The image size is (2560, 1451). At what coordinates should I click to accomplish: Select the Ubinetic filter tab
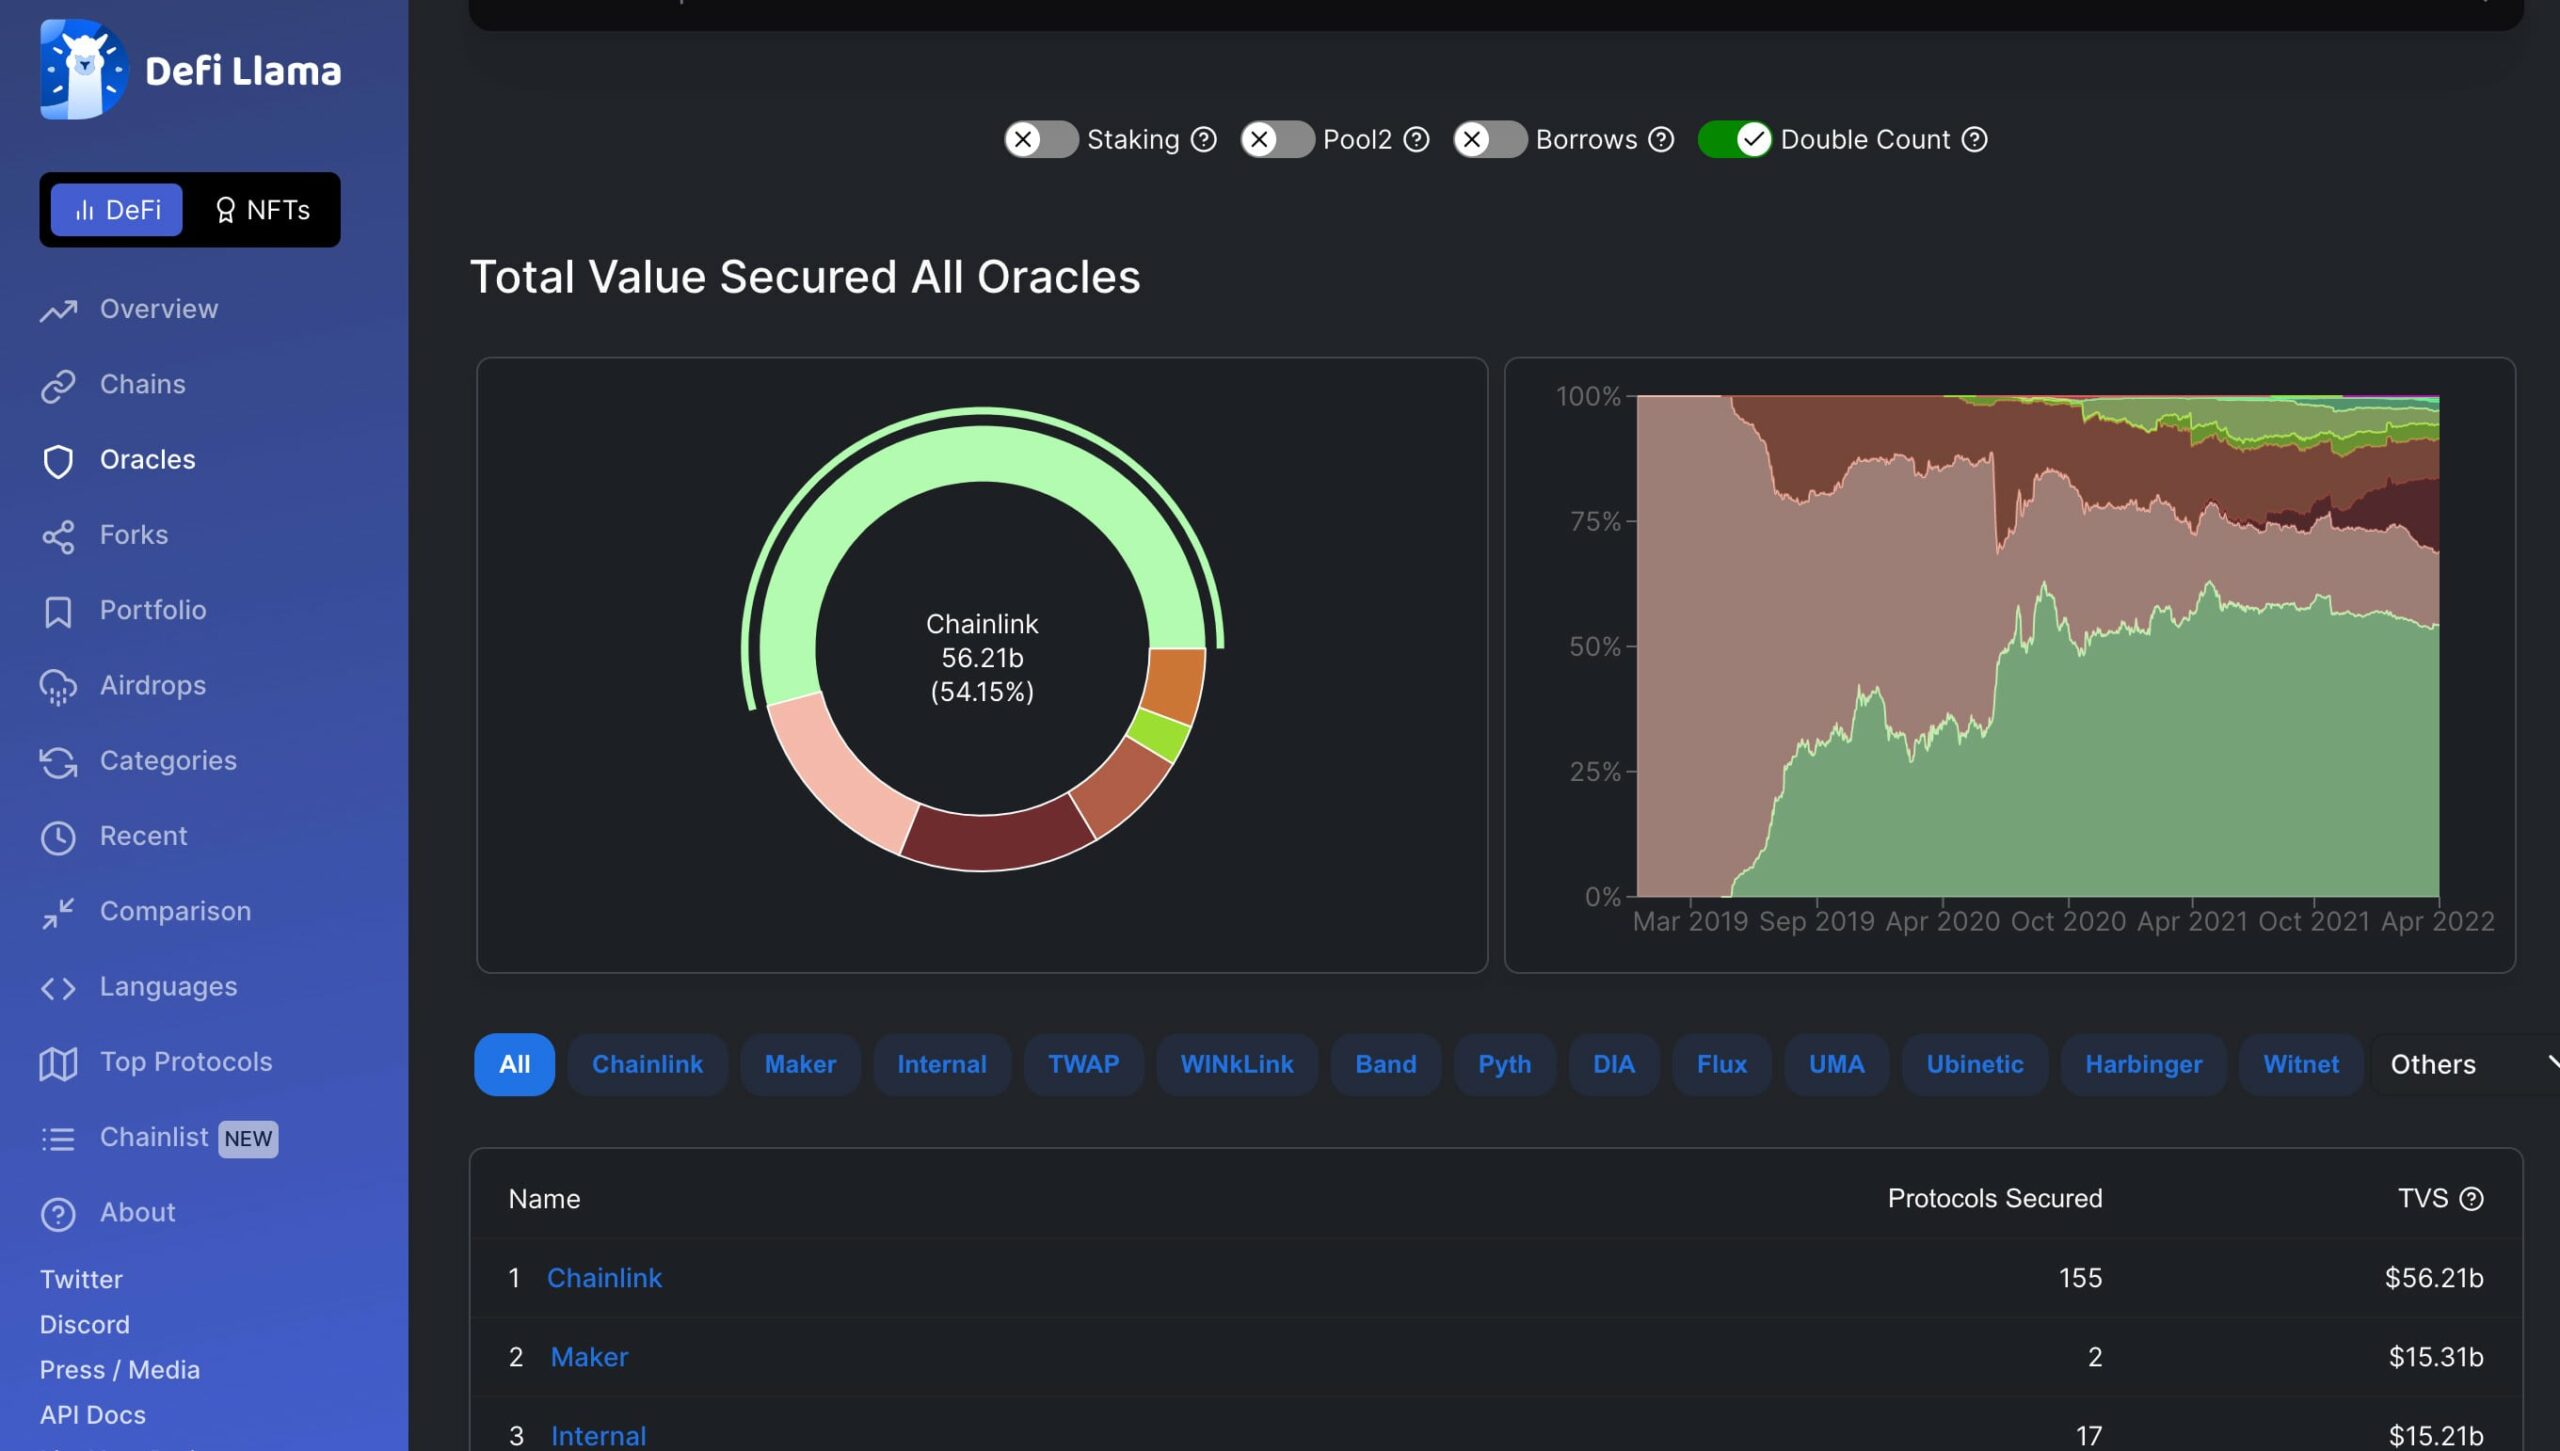point(1975,1064)
